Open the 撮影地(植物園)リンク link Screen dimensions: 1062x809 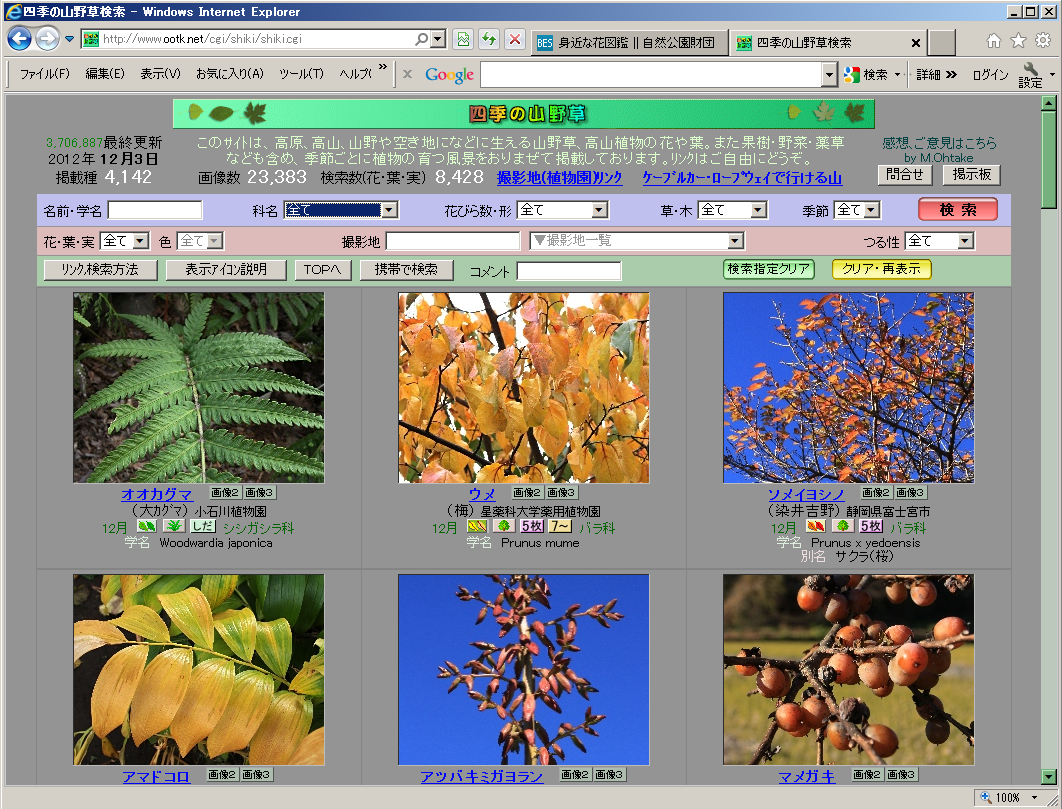coord(559,178)
